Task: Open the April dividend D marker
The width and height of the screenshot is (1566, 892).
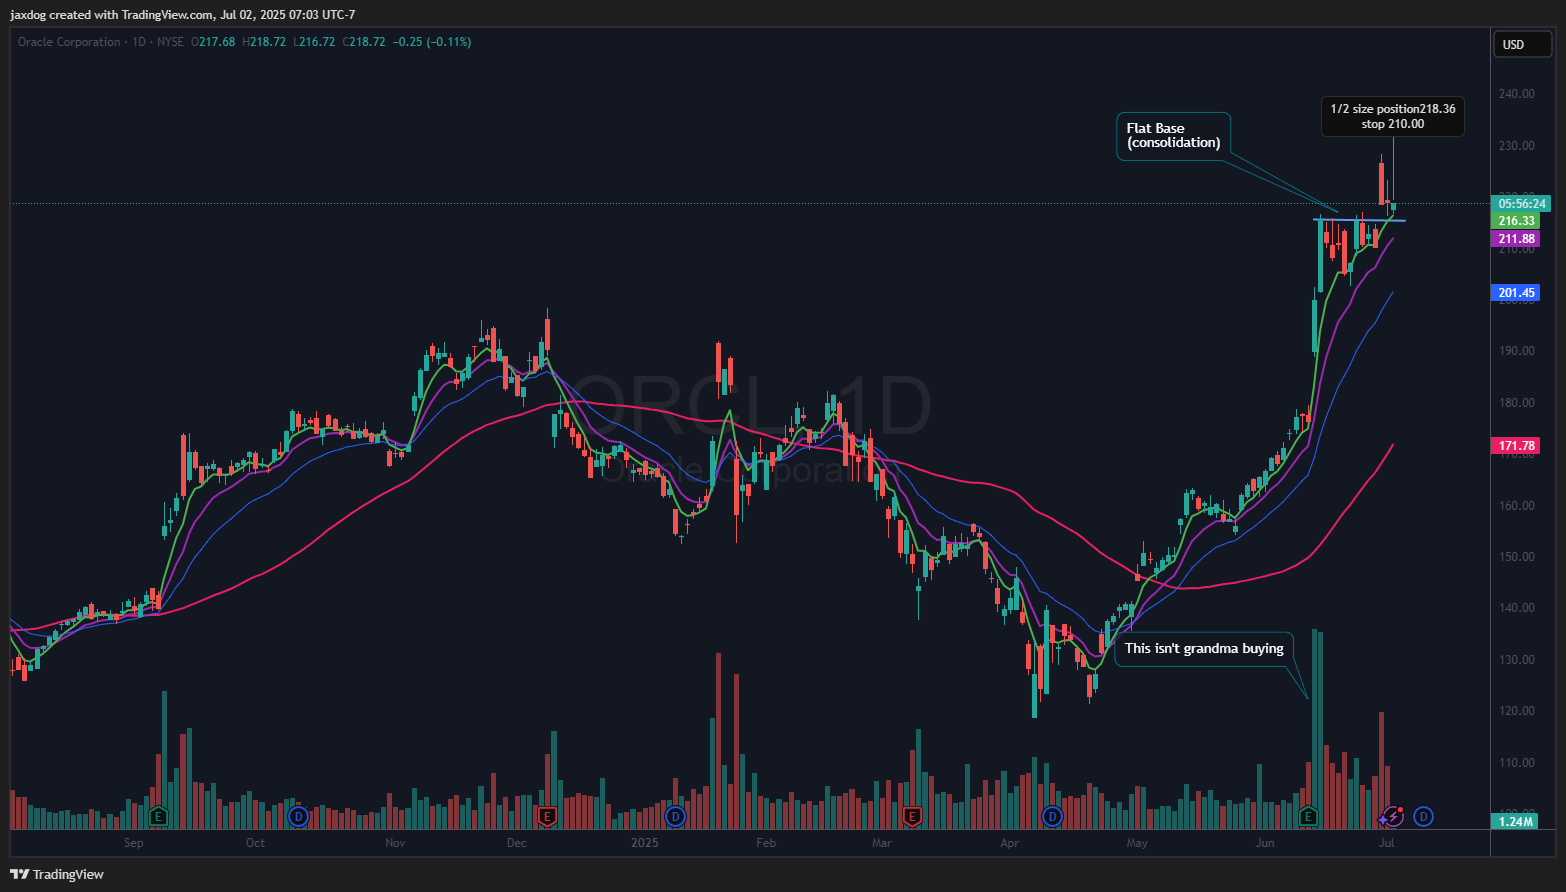Action: [x=1051, y=817]
